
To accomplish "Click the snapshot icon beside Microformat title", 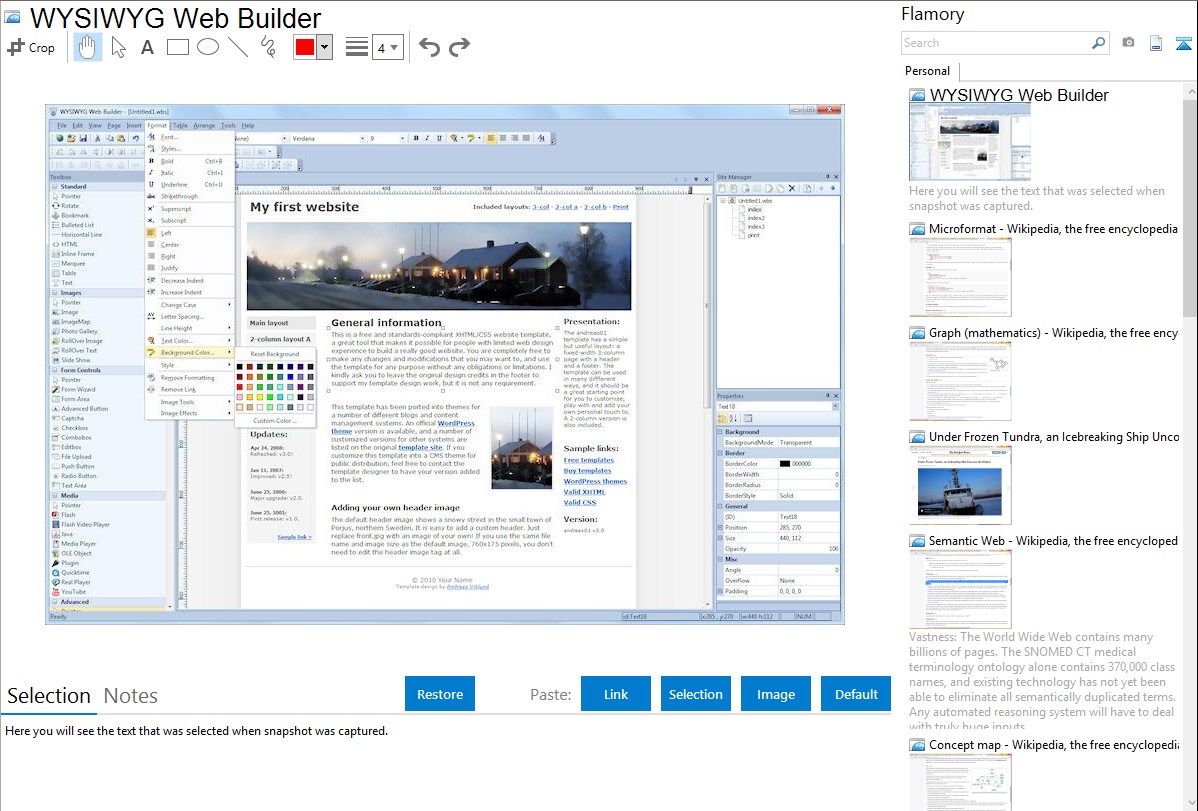I will point(917,229).
